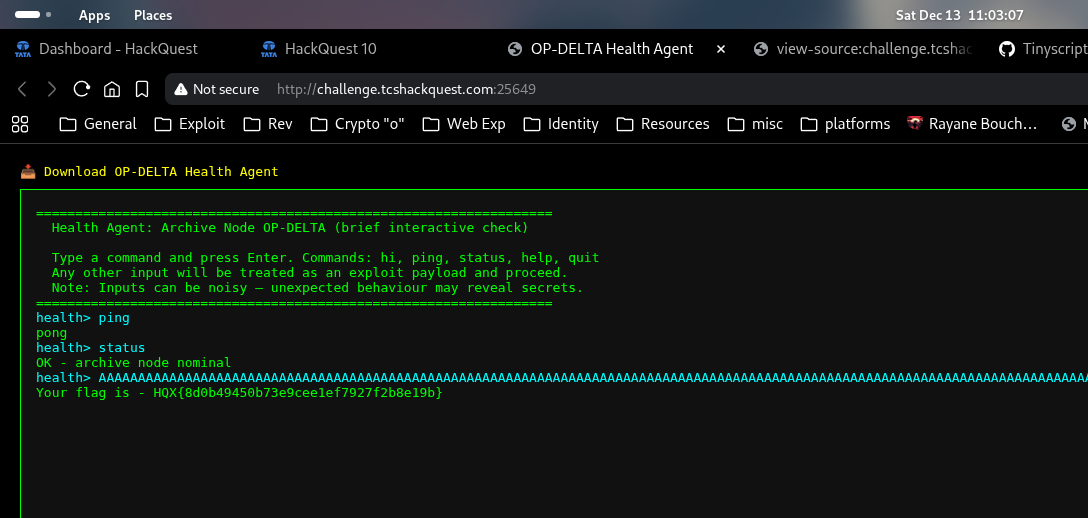Click Download OP-DELTA Health Agent link
Screen dimensions: 1088x518
point(150,171)
